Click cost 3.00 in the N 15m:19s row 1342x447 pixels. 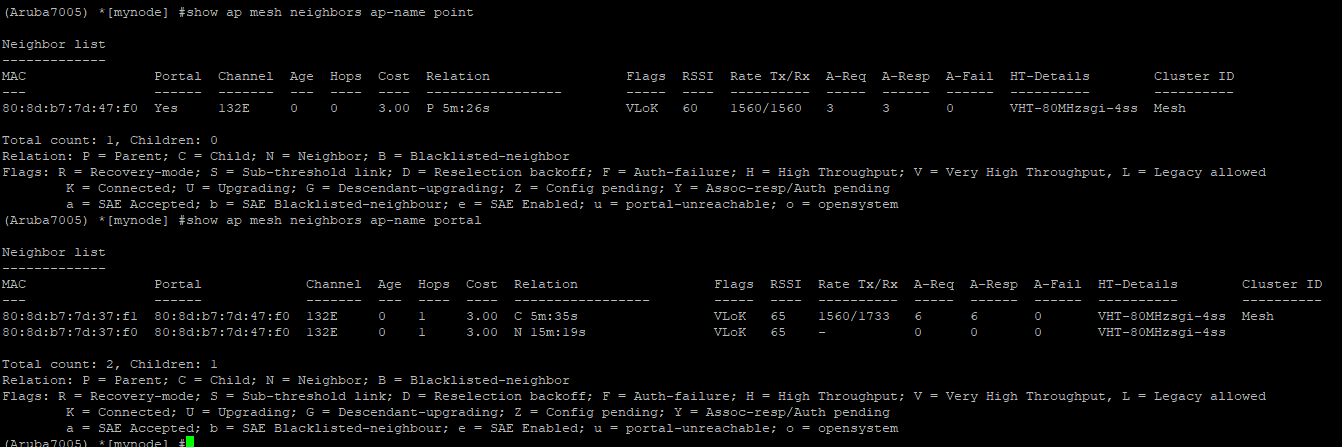(x=482, y=332)
